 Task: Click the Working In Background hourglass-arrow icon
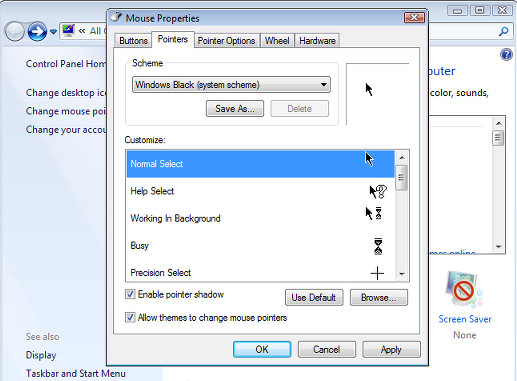373,213
